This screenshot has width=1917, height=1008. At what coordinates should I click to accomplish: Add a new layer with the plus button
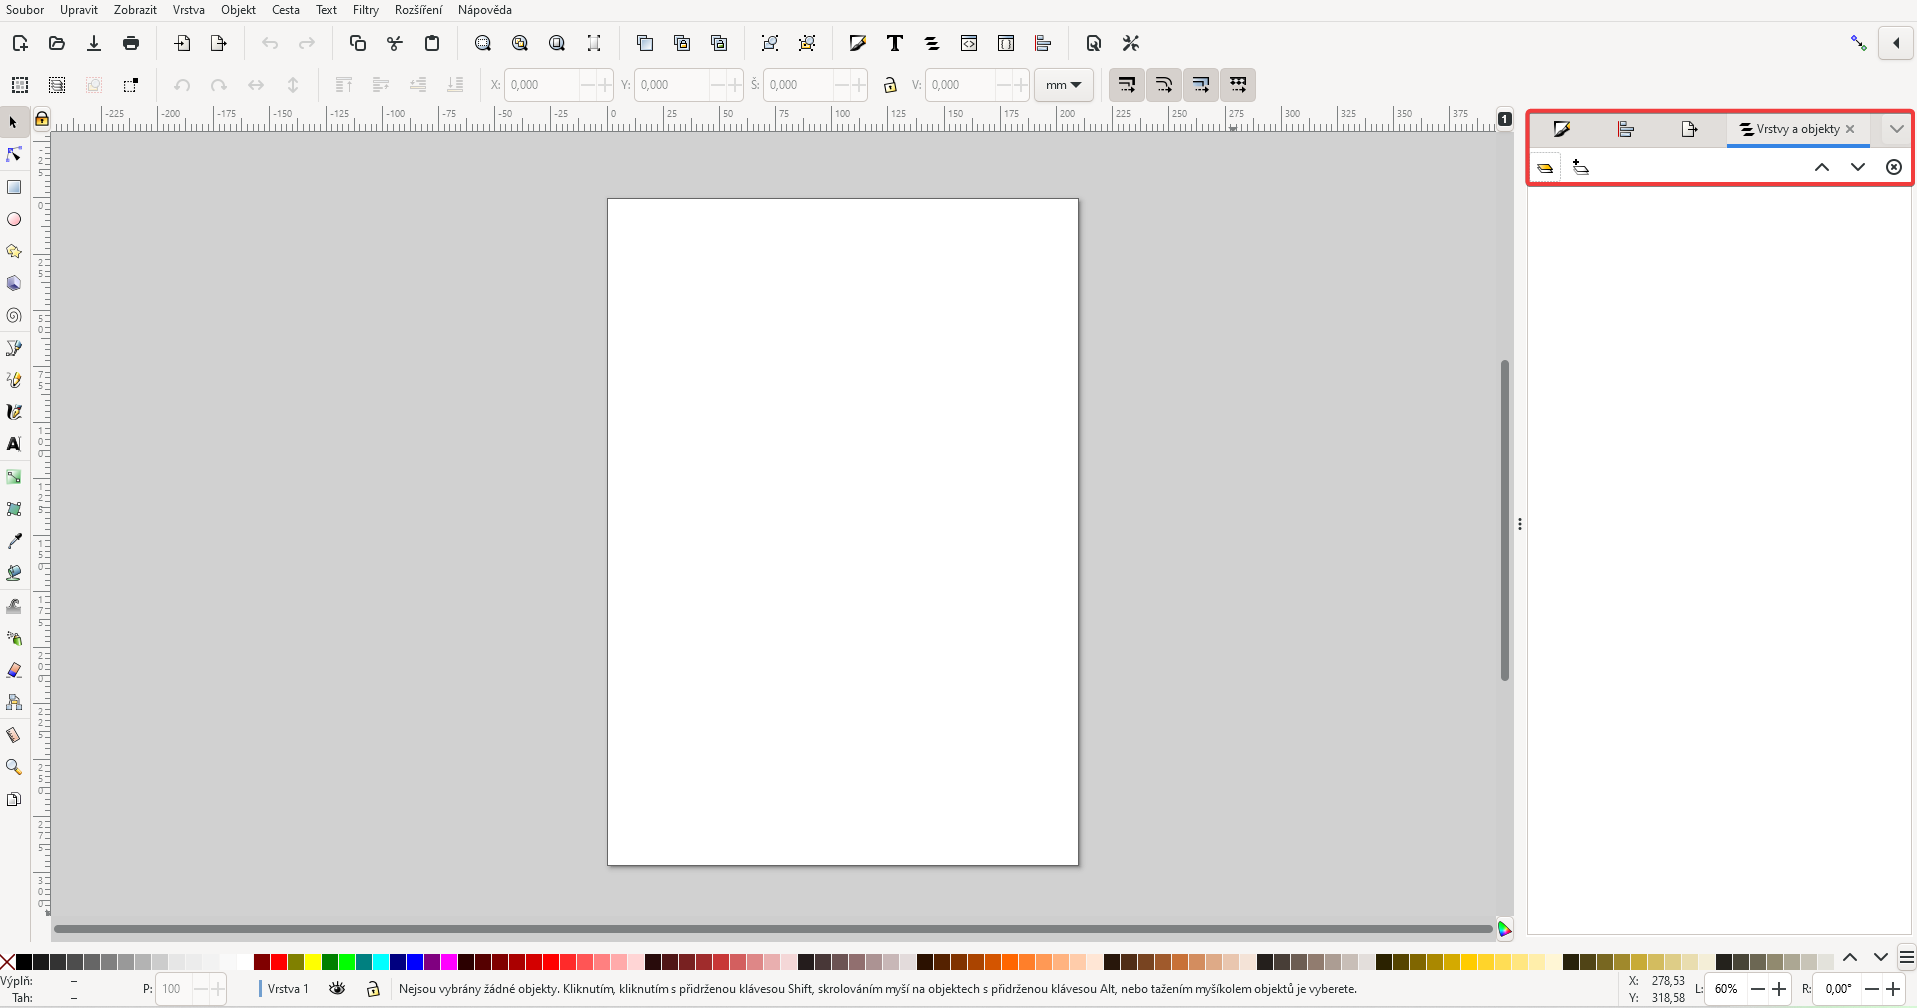[x=1581, y=167]
